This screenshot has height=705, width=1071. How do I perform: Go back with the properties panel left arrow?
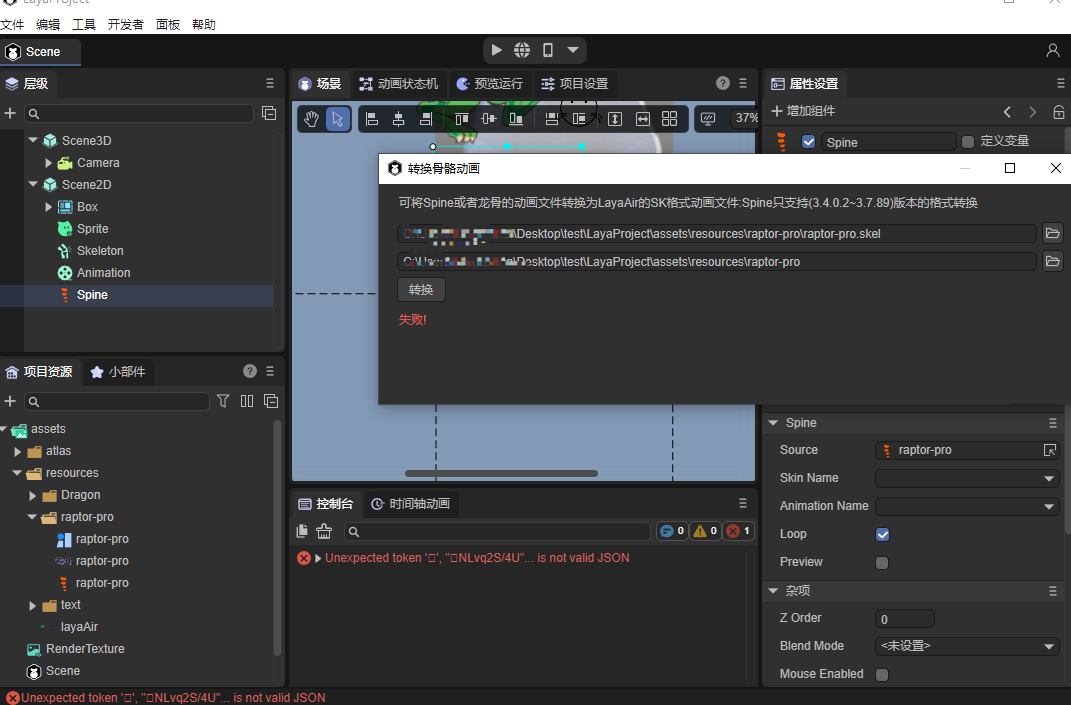point(1007,111)
